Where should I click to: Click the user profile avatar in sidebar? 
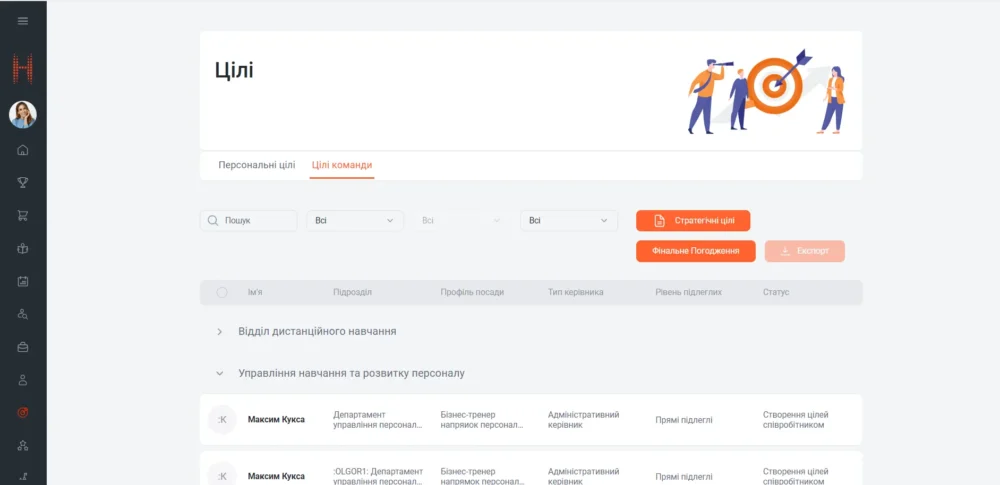point(23,115)
